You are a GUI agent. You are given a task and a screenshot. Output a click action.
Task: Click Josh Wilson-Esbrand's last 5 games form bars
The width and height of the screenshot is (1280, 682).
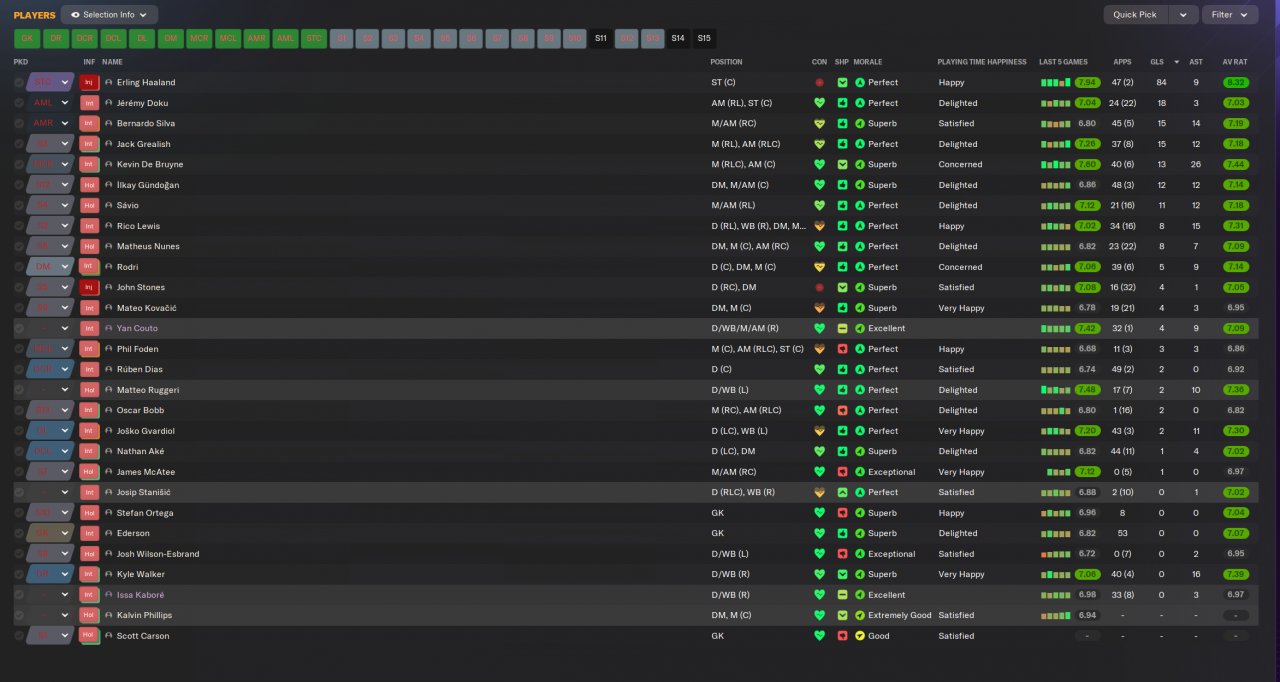click(x=1055, y=554)
